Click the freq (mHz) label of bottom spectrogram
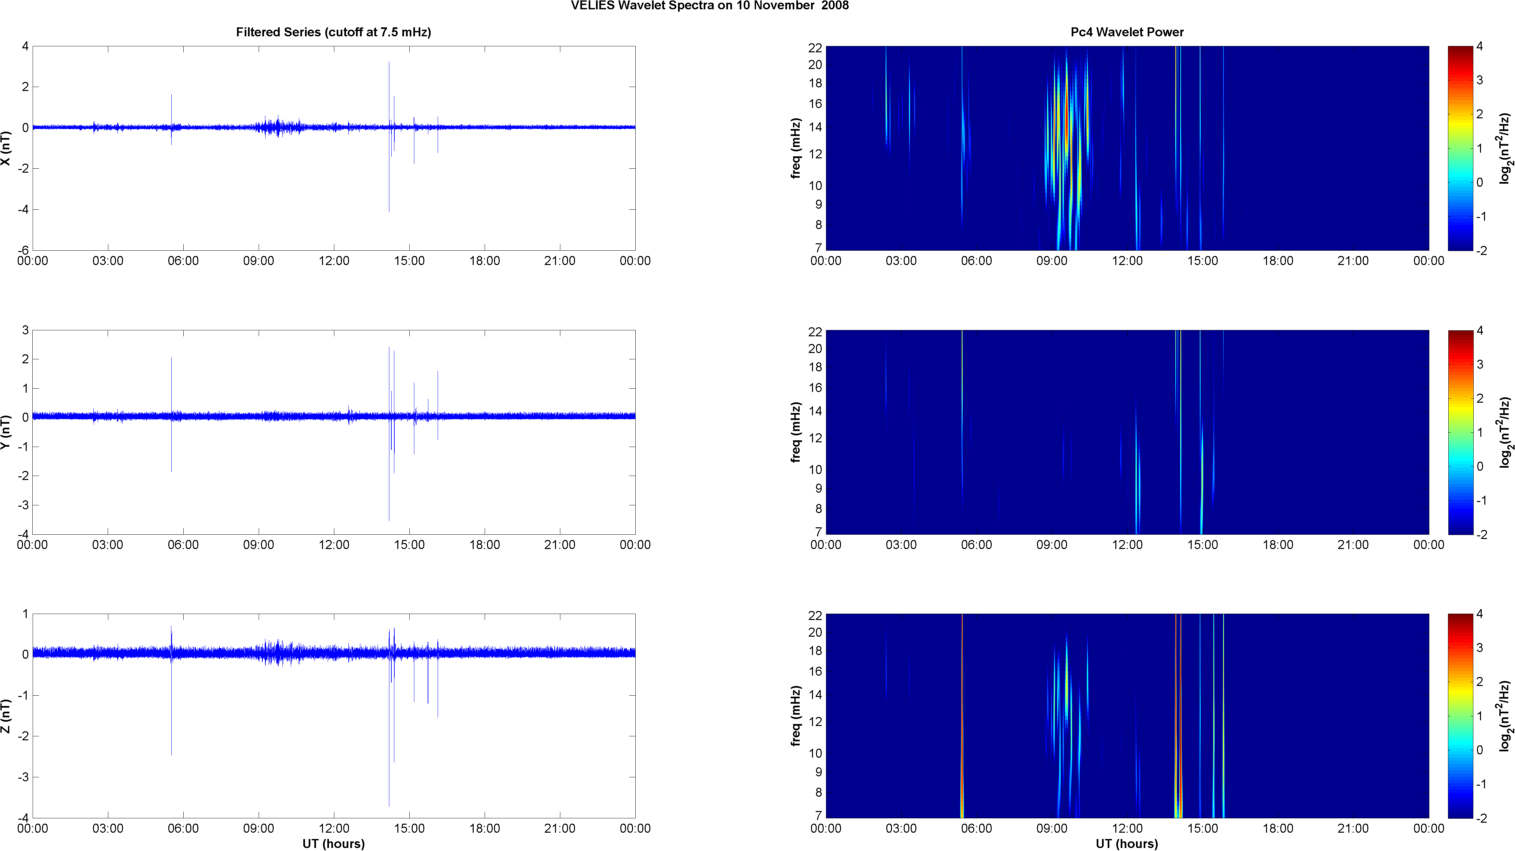The height and width of the screenshot is (851, 1515). (x=795, y=716)
